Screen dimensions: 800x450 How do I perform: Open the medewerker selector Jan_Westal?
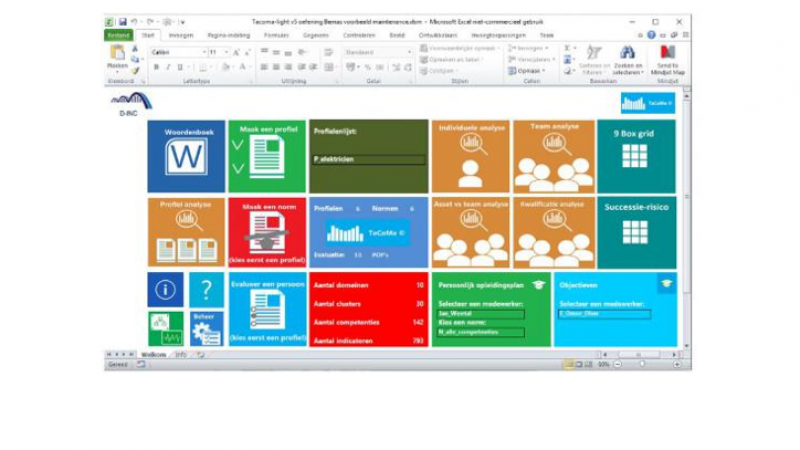[x=478, y=313]
